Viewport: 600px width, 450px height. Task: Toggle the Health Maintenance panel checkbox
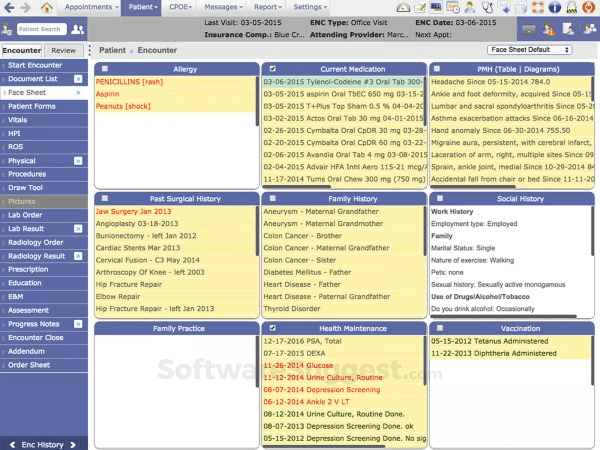[x=272, y=328]
